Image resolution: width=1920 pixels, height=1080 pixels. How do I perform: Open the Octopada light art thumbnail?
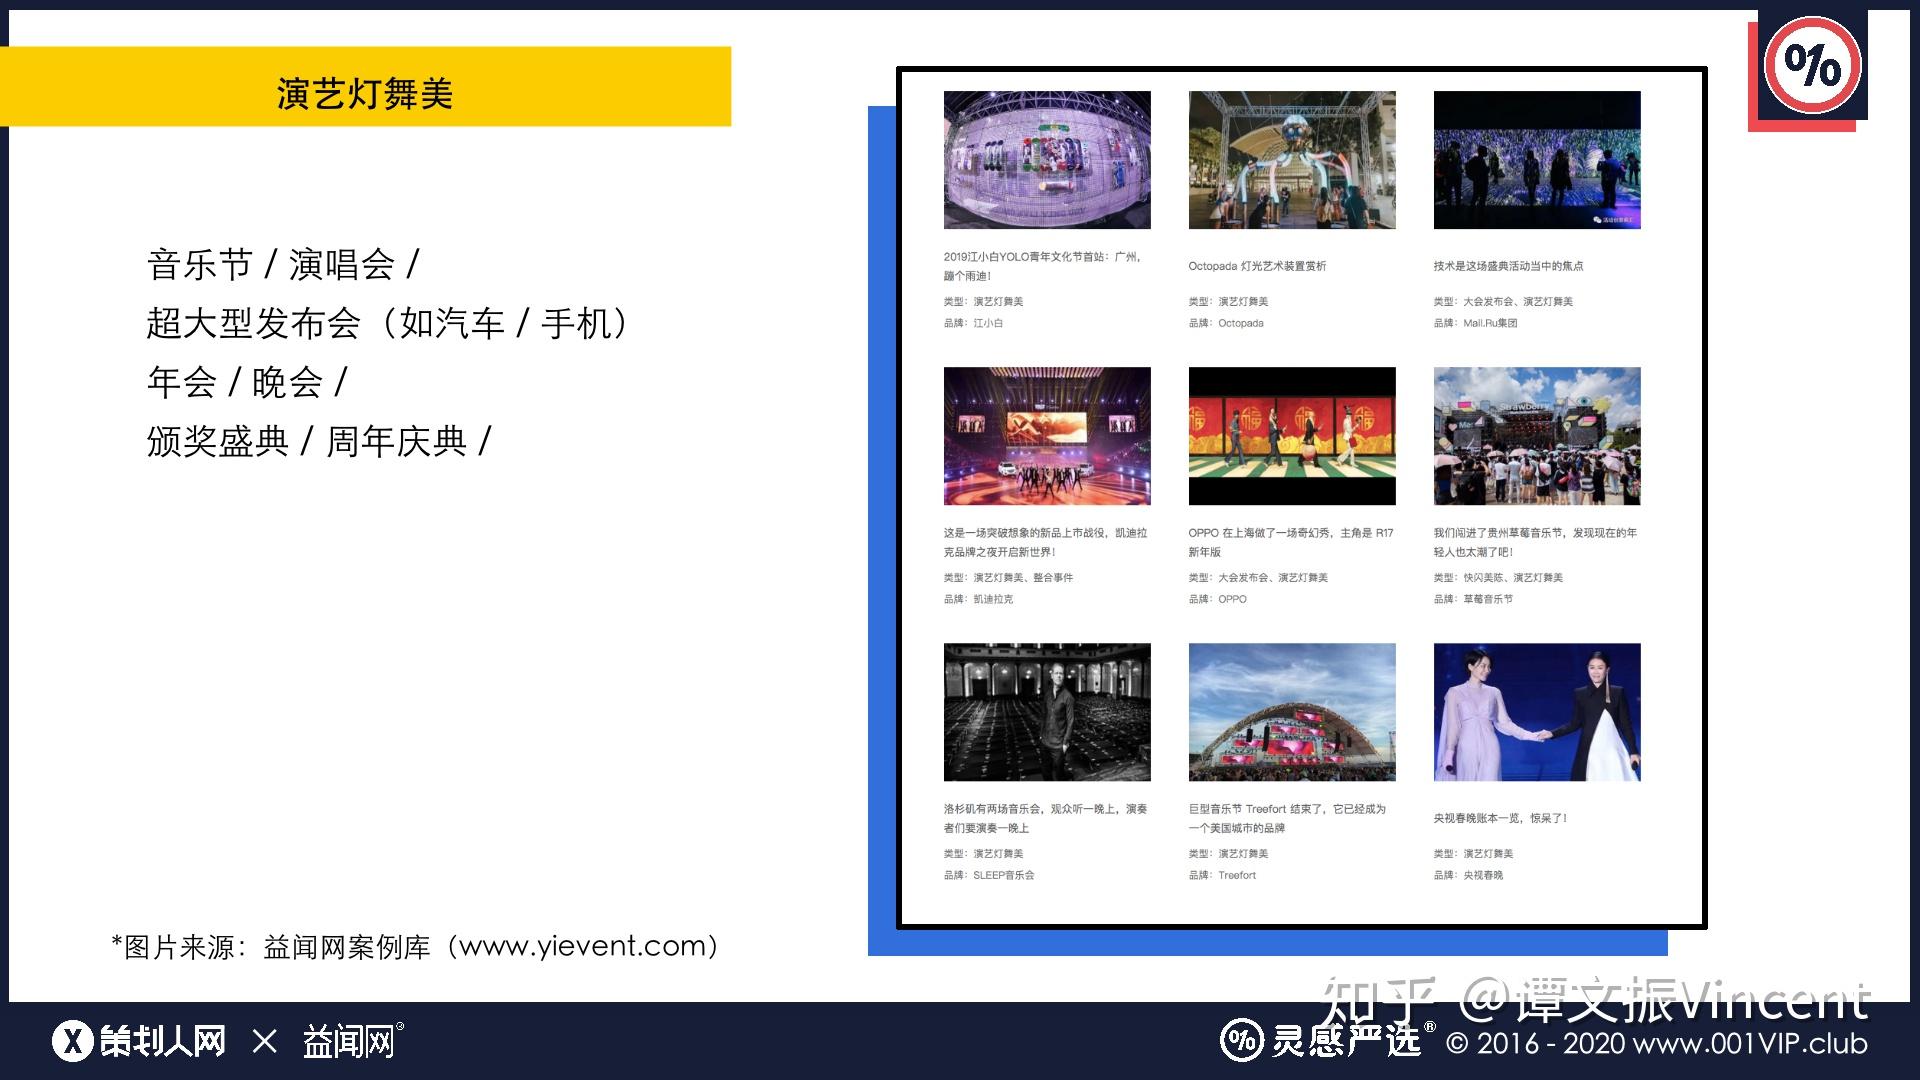[x=1292, y=160]
